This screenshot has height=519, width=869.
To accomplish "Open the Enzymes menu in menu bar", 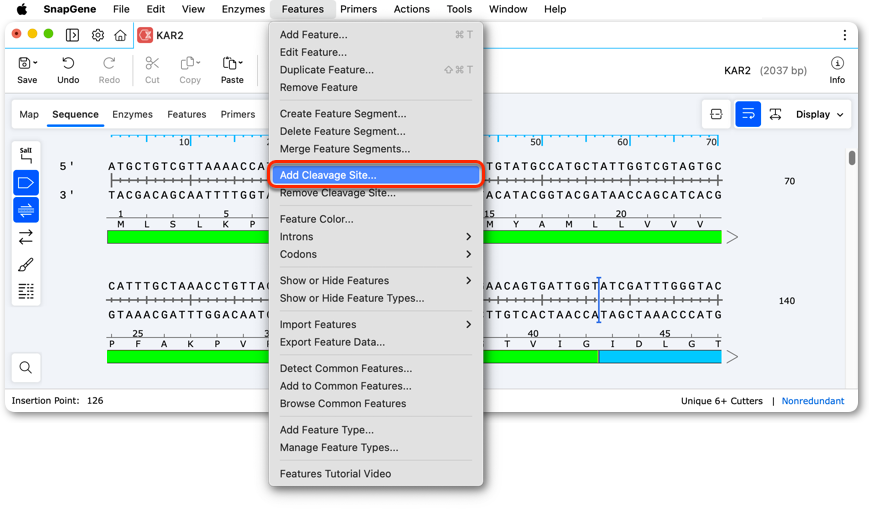I will click(243, 9).
